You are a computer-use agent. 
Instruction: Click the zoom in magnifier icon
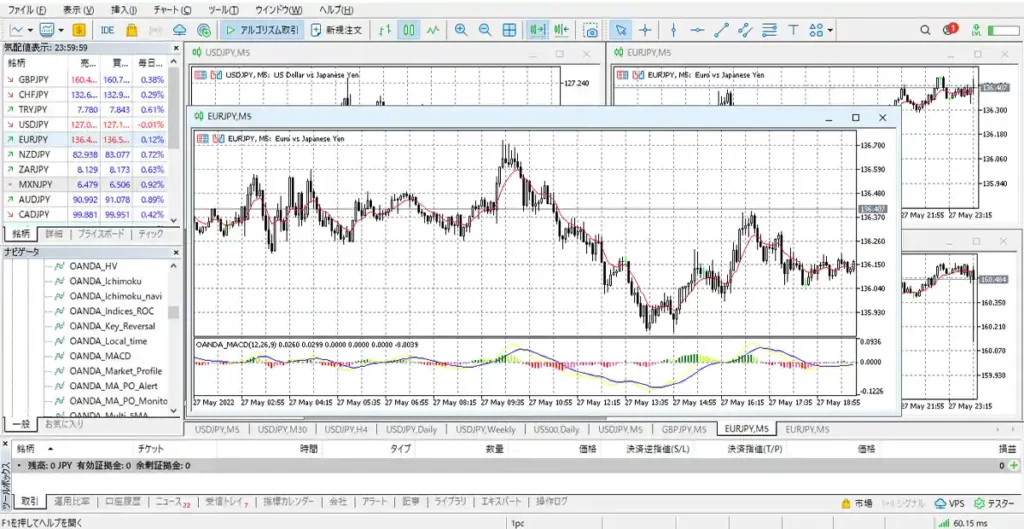pyautogui.click(x=461, y=30)
